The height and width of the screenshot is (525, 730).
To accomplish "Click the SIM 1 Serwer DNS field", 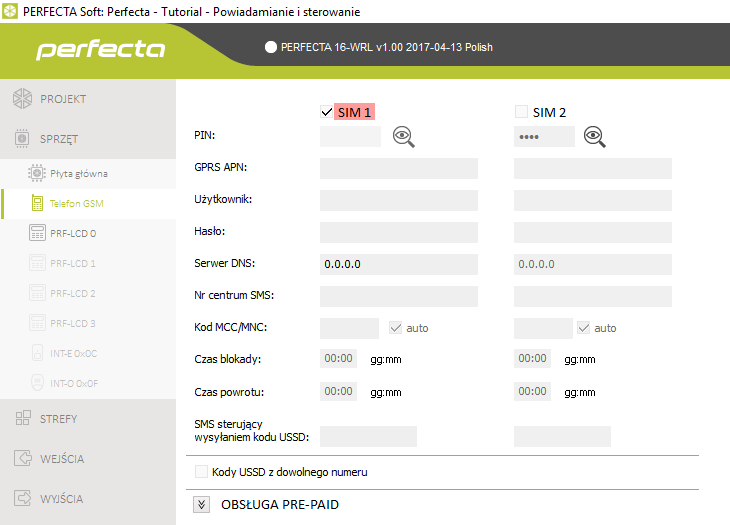I will pyautogui.click(x=398, y=264).
